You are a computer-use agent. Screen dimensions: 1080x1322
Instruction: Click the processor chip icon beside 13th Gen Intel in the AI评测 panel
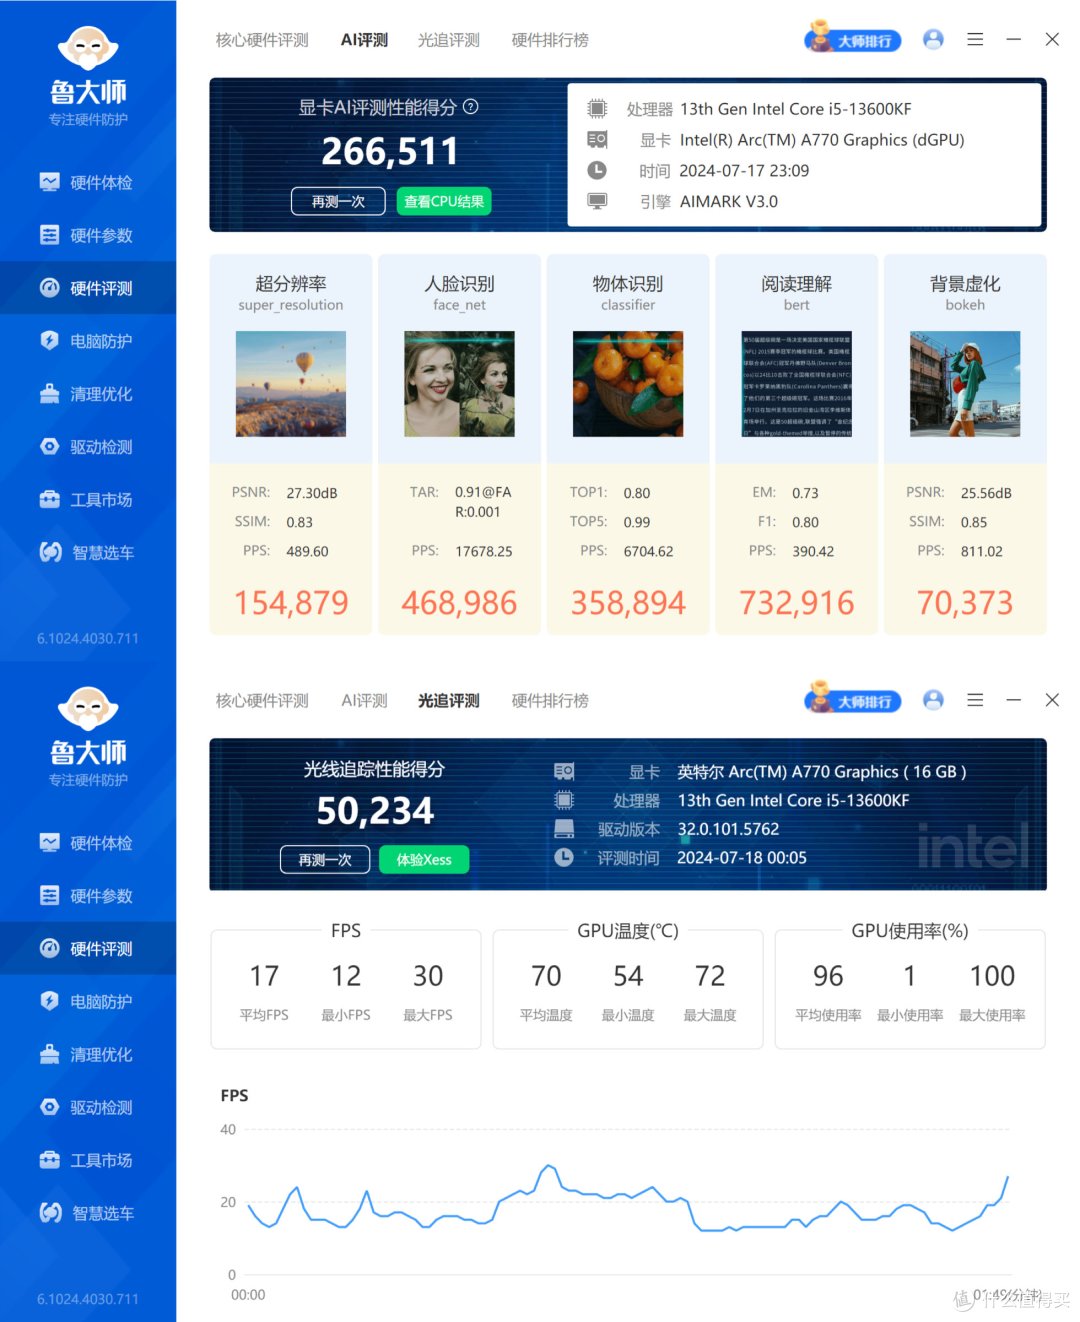pos(597,108)
